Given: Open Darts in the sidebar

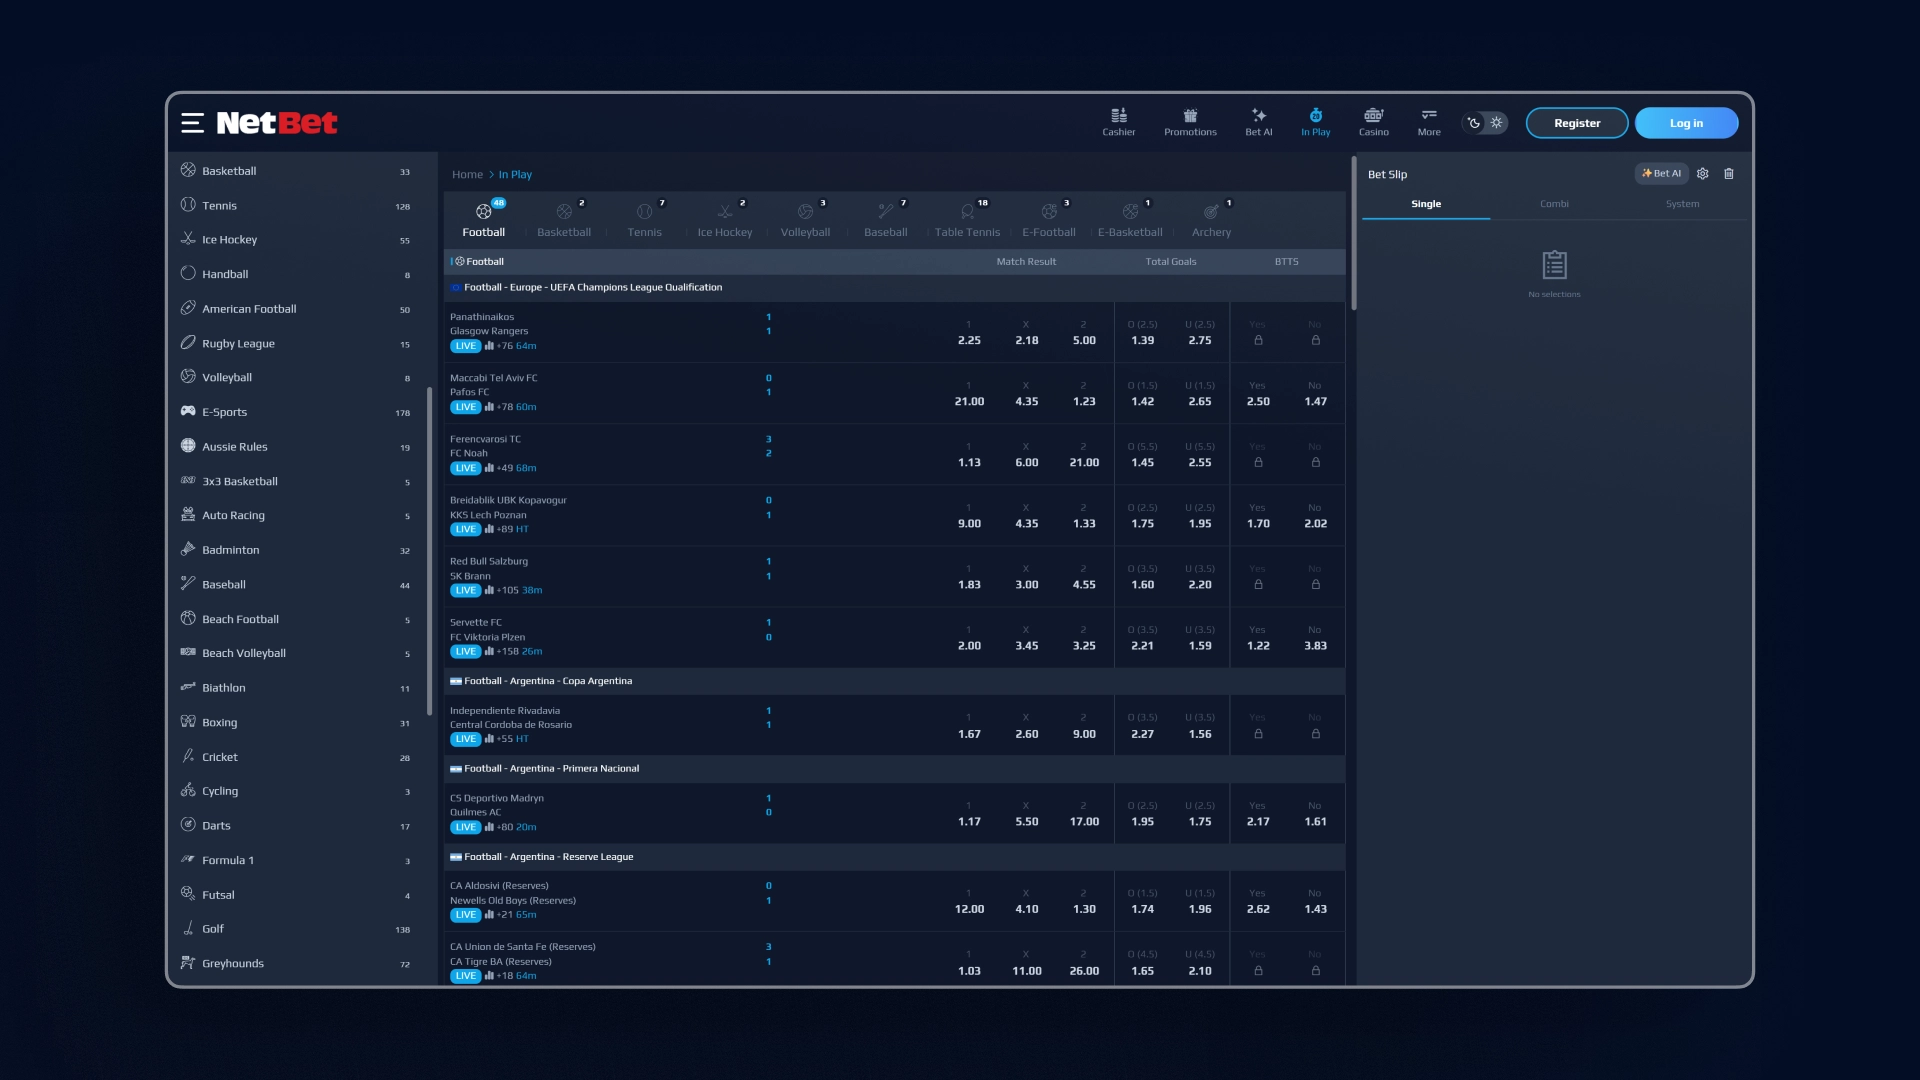Looking at the screenshot, I should click(x=296, y=826).
